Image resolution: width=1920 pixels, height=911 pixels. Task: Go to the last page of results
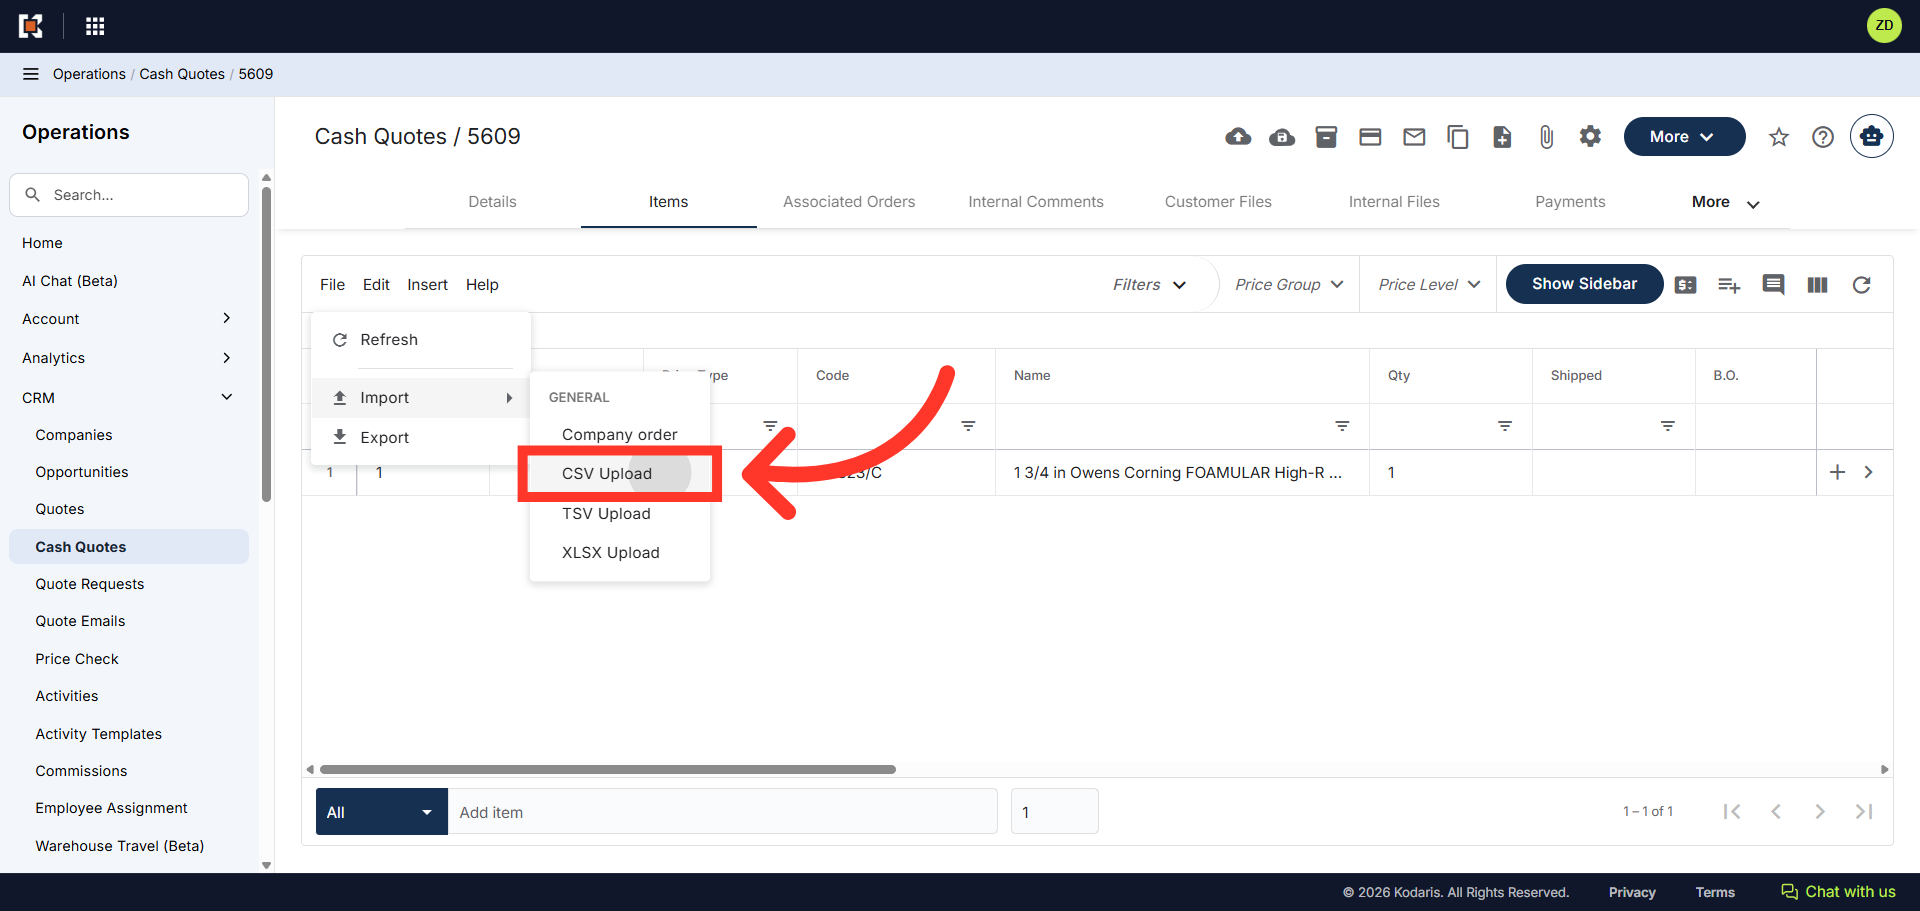(1864, 811)
